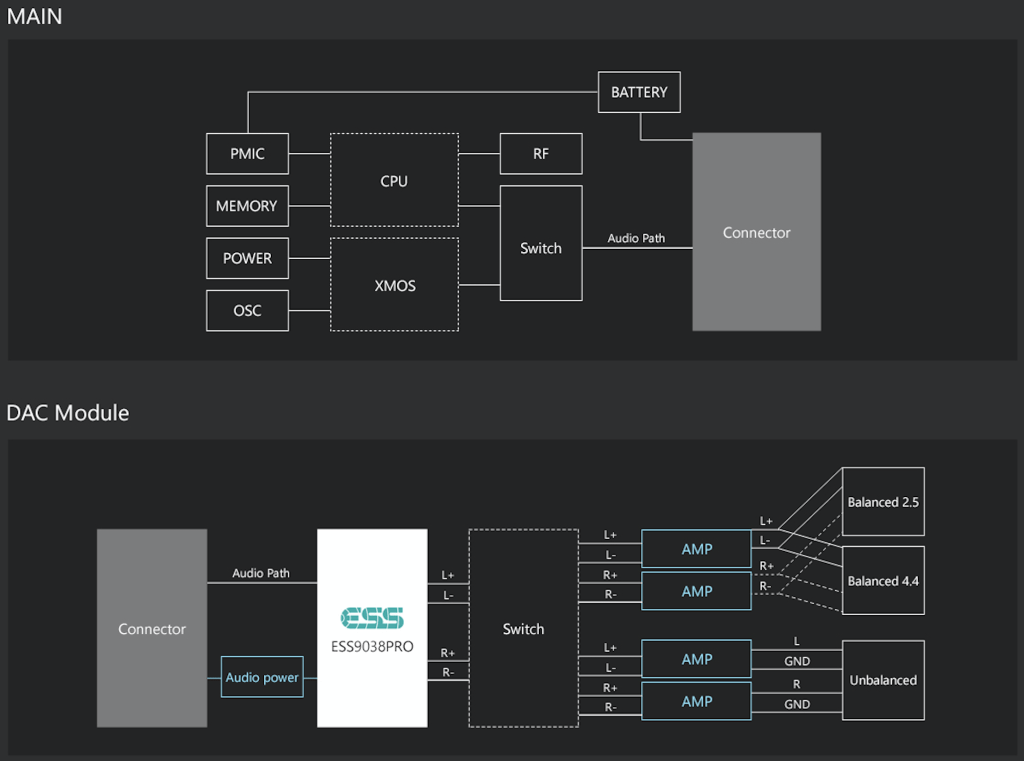Click the POWER block
1024x761 pixels.
pyautogui.click(x=247, y=258)
